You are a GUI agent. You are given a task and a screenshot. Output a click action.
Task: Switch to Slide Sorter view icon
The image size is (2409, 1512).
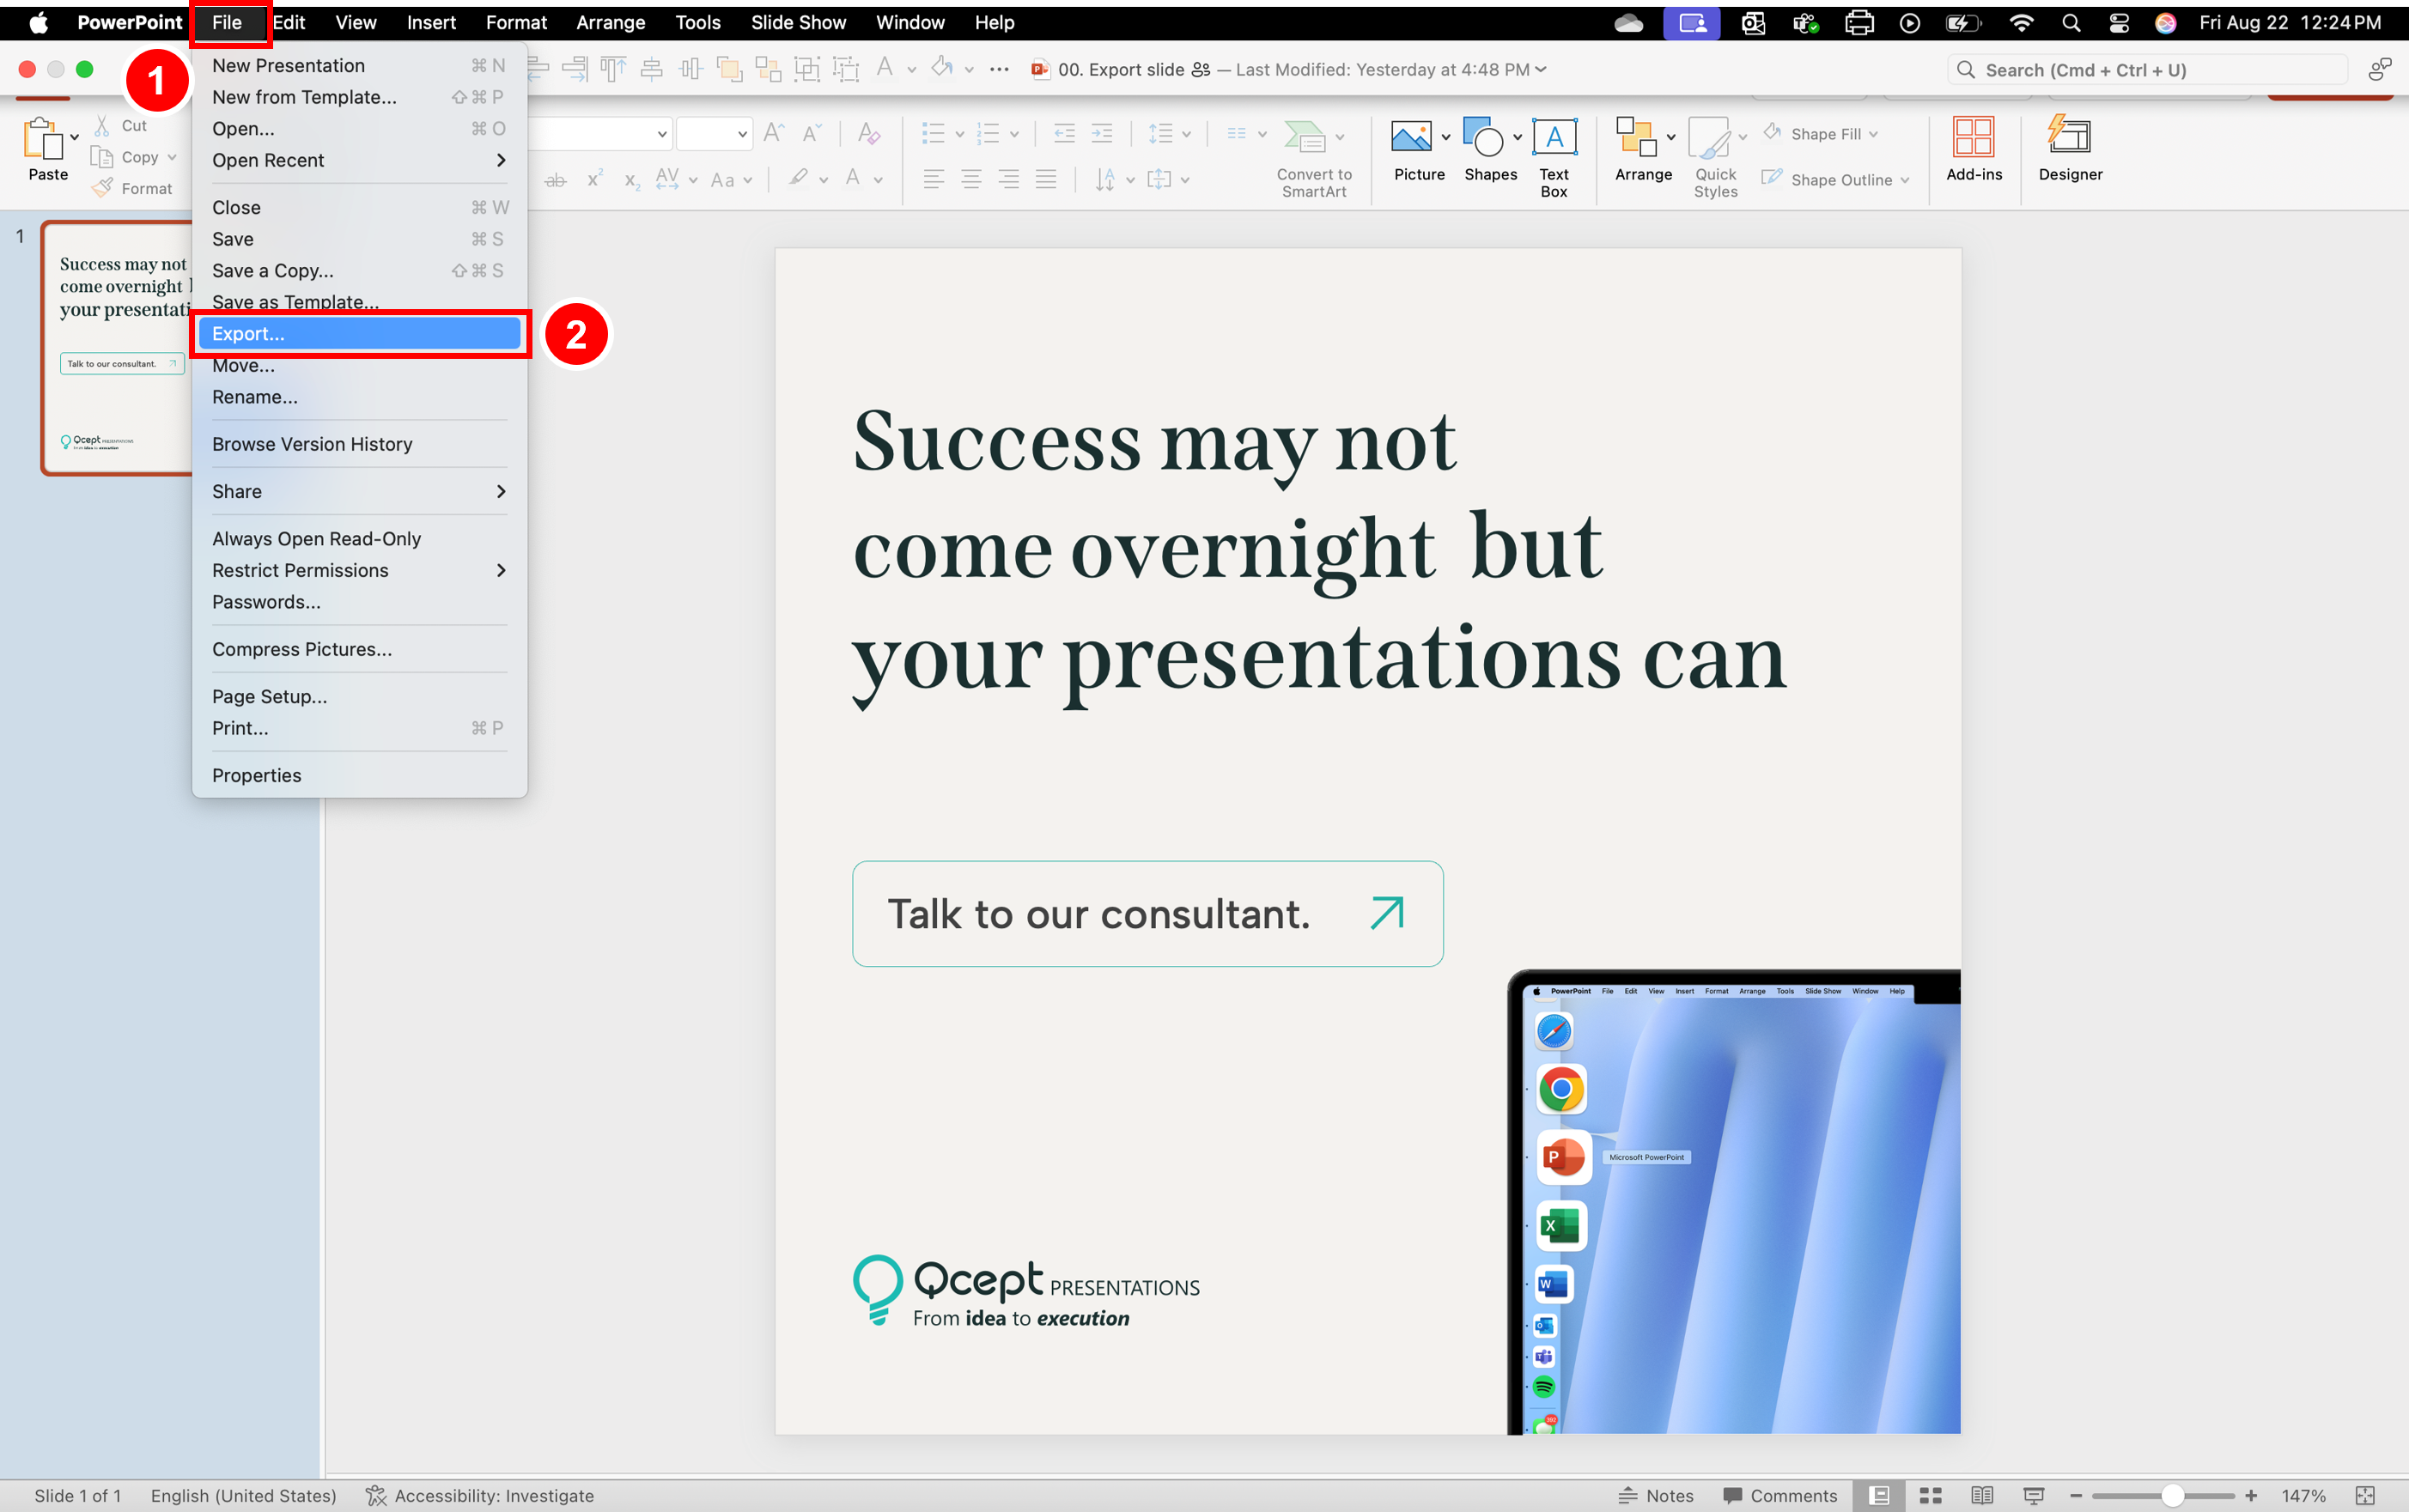point(1930,1495)
